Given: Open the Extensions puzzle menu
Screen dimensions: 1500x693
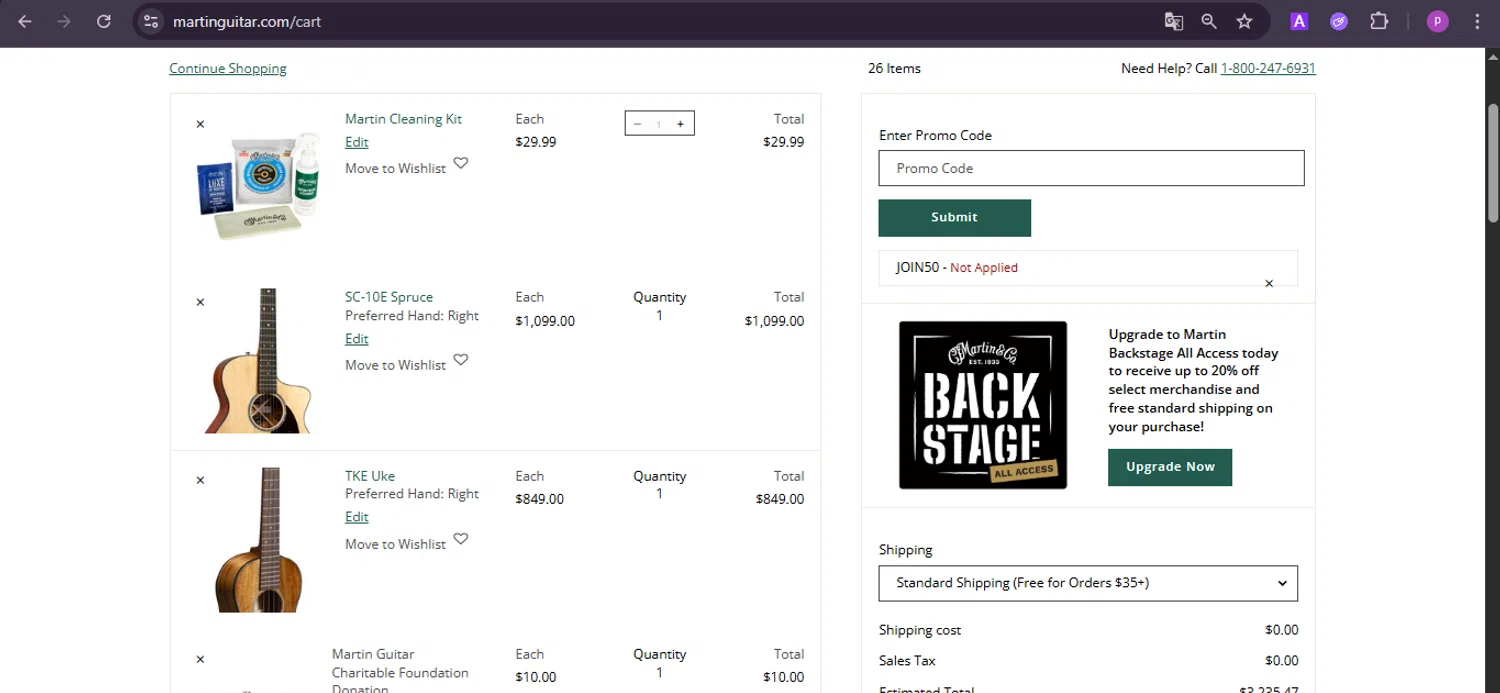Looking at the screenshot, I should pyautogui.click(x=1379, y=21).
